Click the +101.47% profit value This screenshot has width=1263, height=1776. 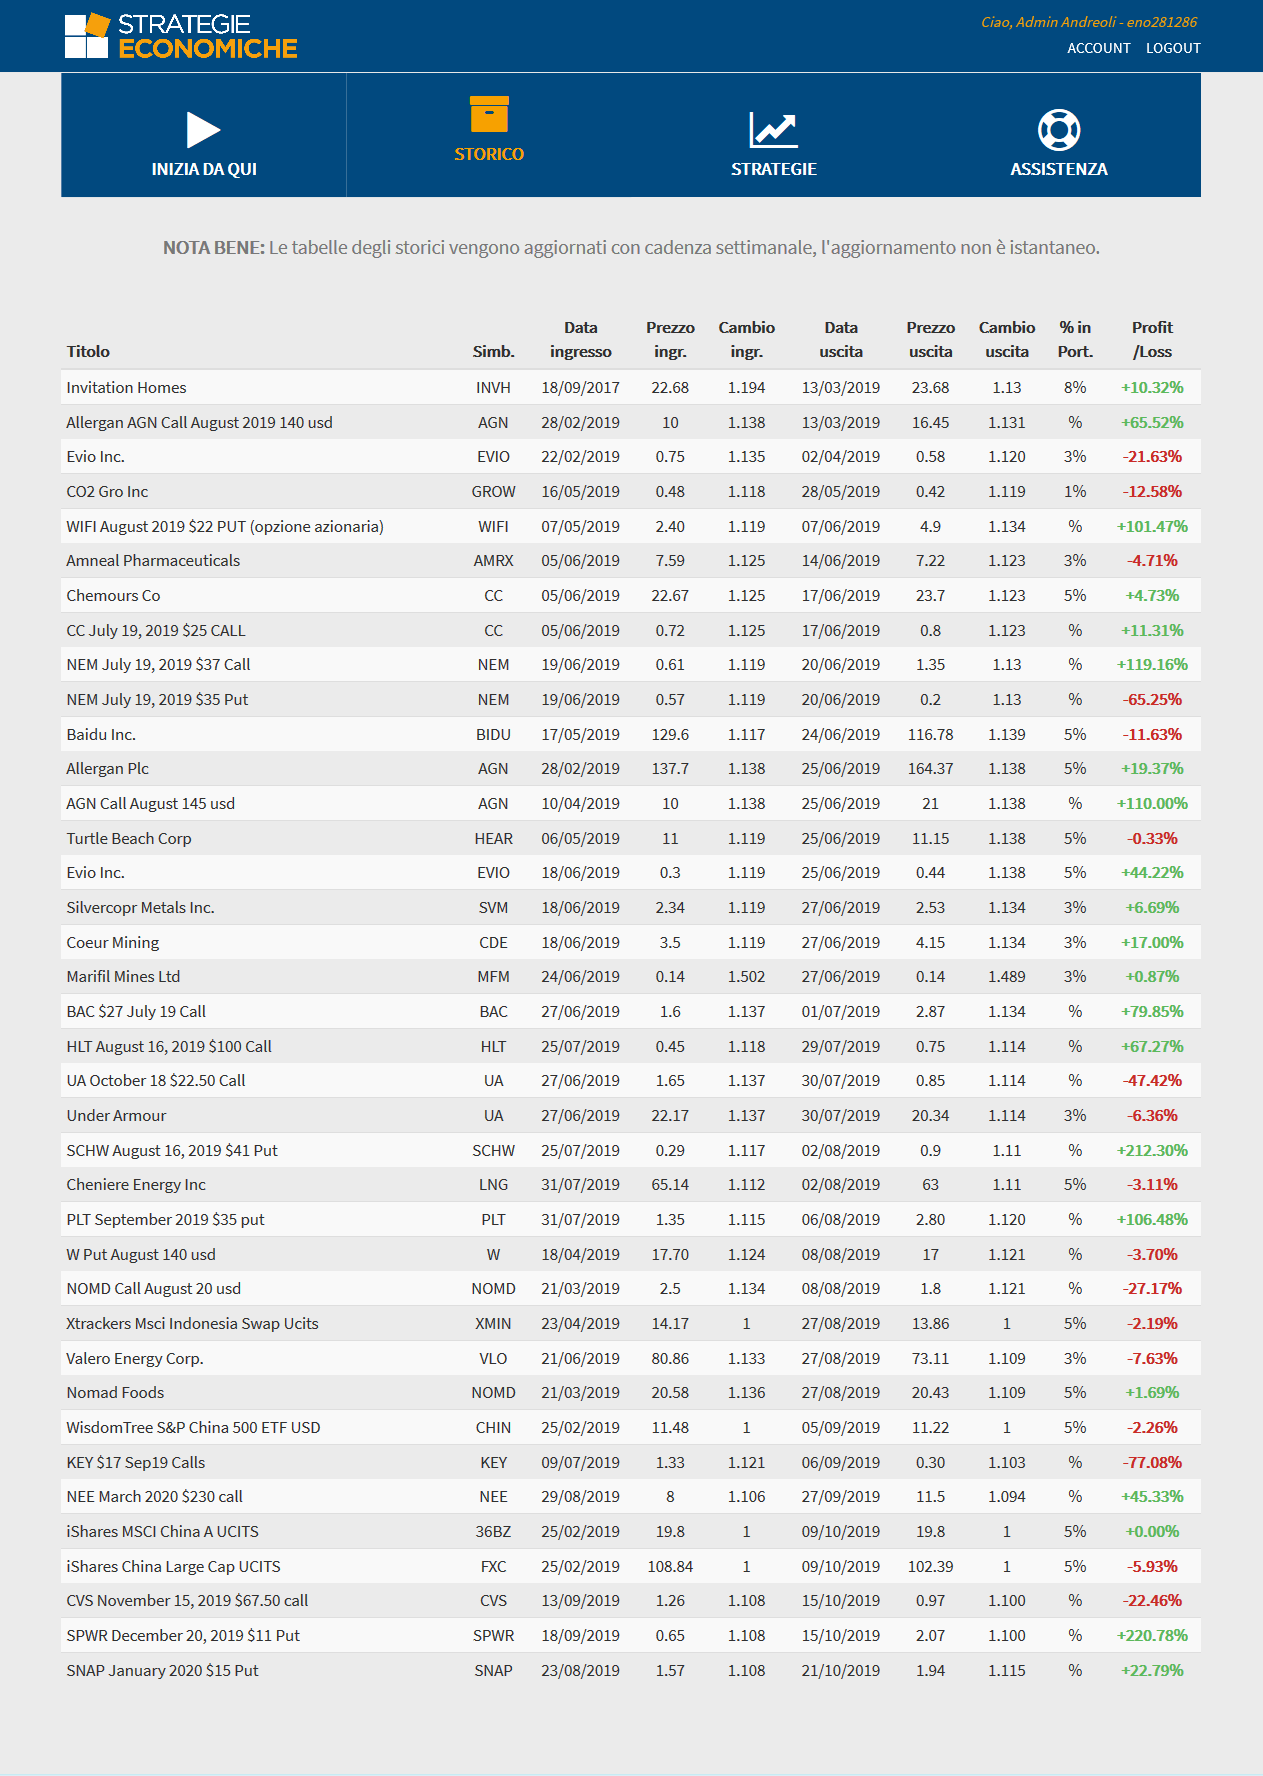click(1152, 526)
